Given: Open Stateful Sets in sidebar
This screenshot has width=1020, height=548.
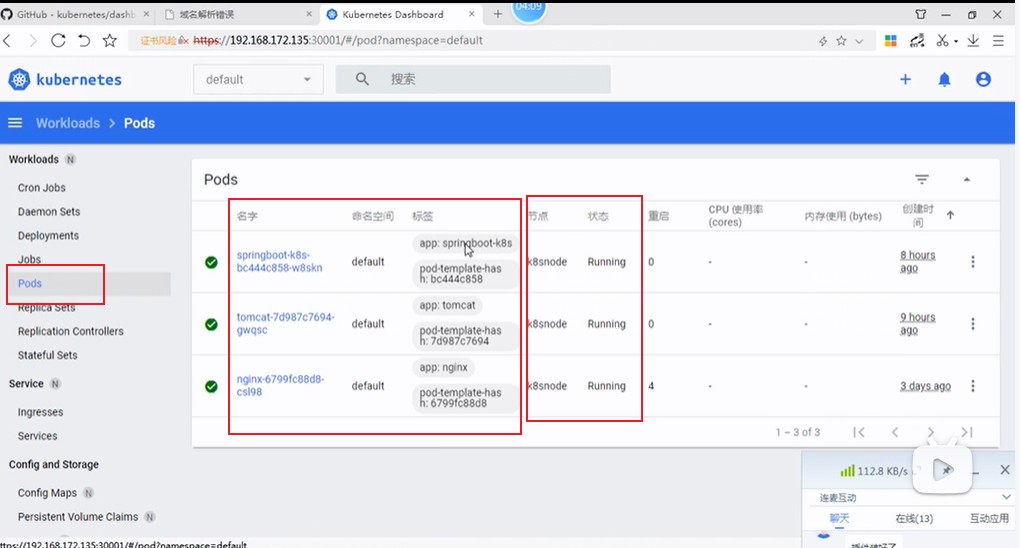Looking at the screenshot, I should tap(47, 355).
